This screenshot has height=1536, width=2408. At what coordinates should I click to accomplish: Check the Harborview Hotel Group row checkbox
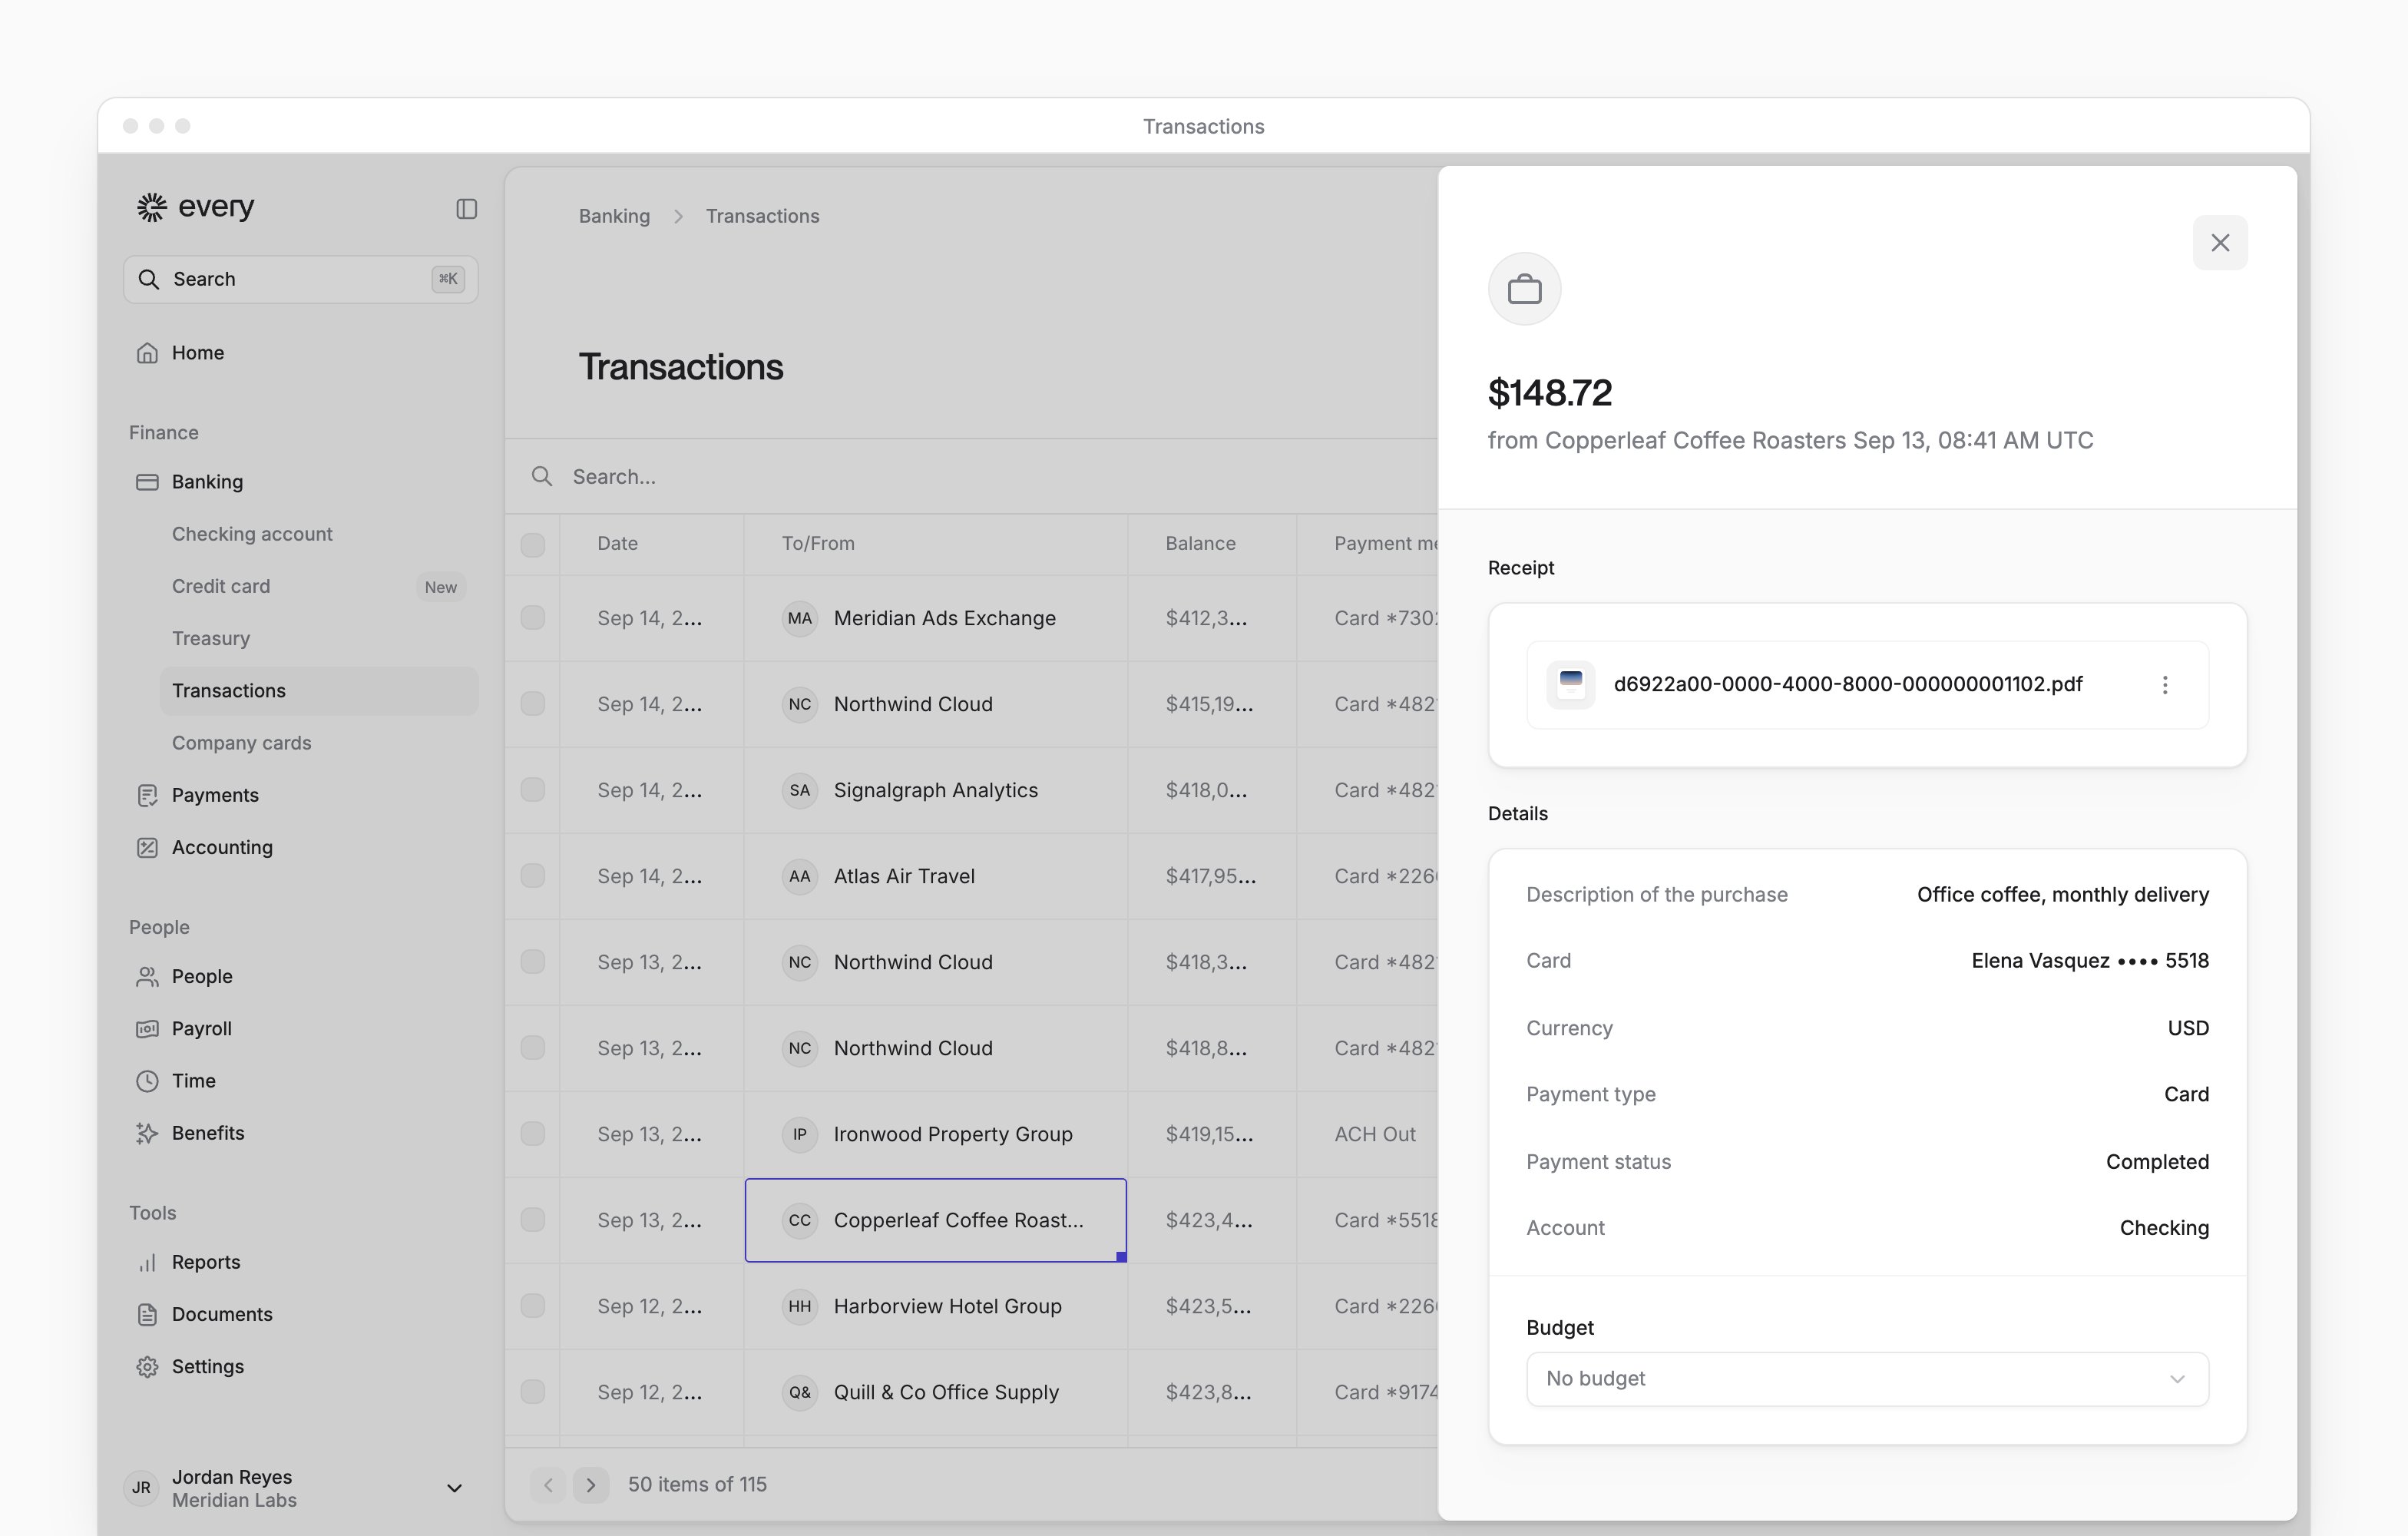pyautogui.click(x=533, y=1306)
